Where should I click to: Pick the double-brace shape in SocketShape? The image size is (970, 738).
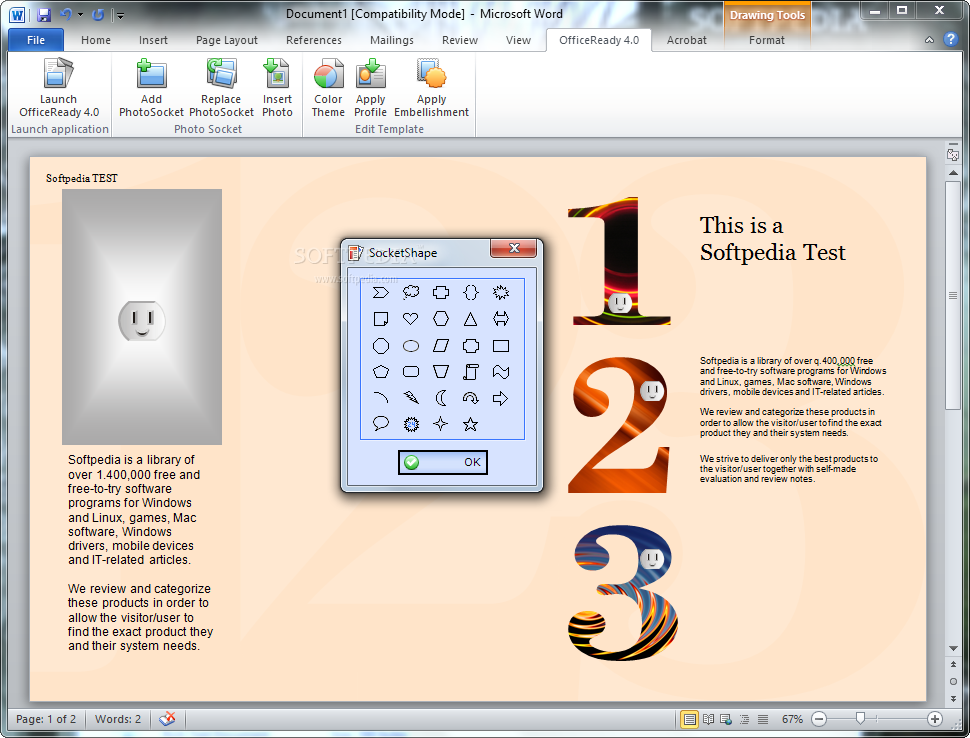coord(471,292)
